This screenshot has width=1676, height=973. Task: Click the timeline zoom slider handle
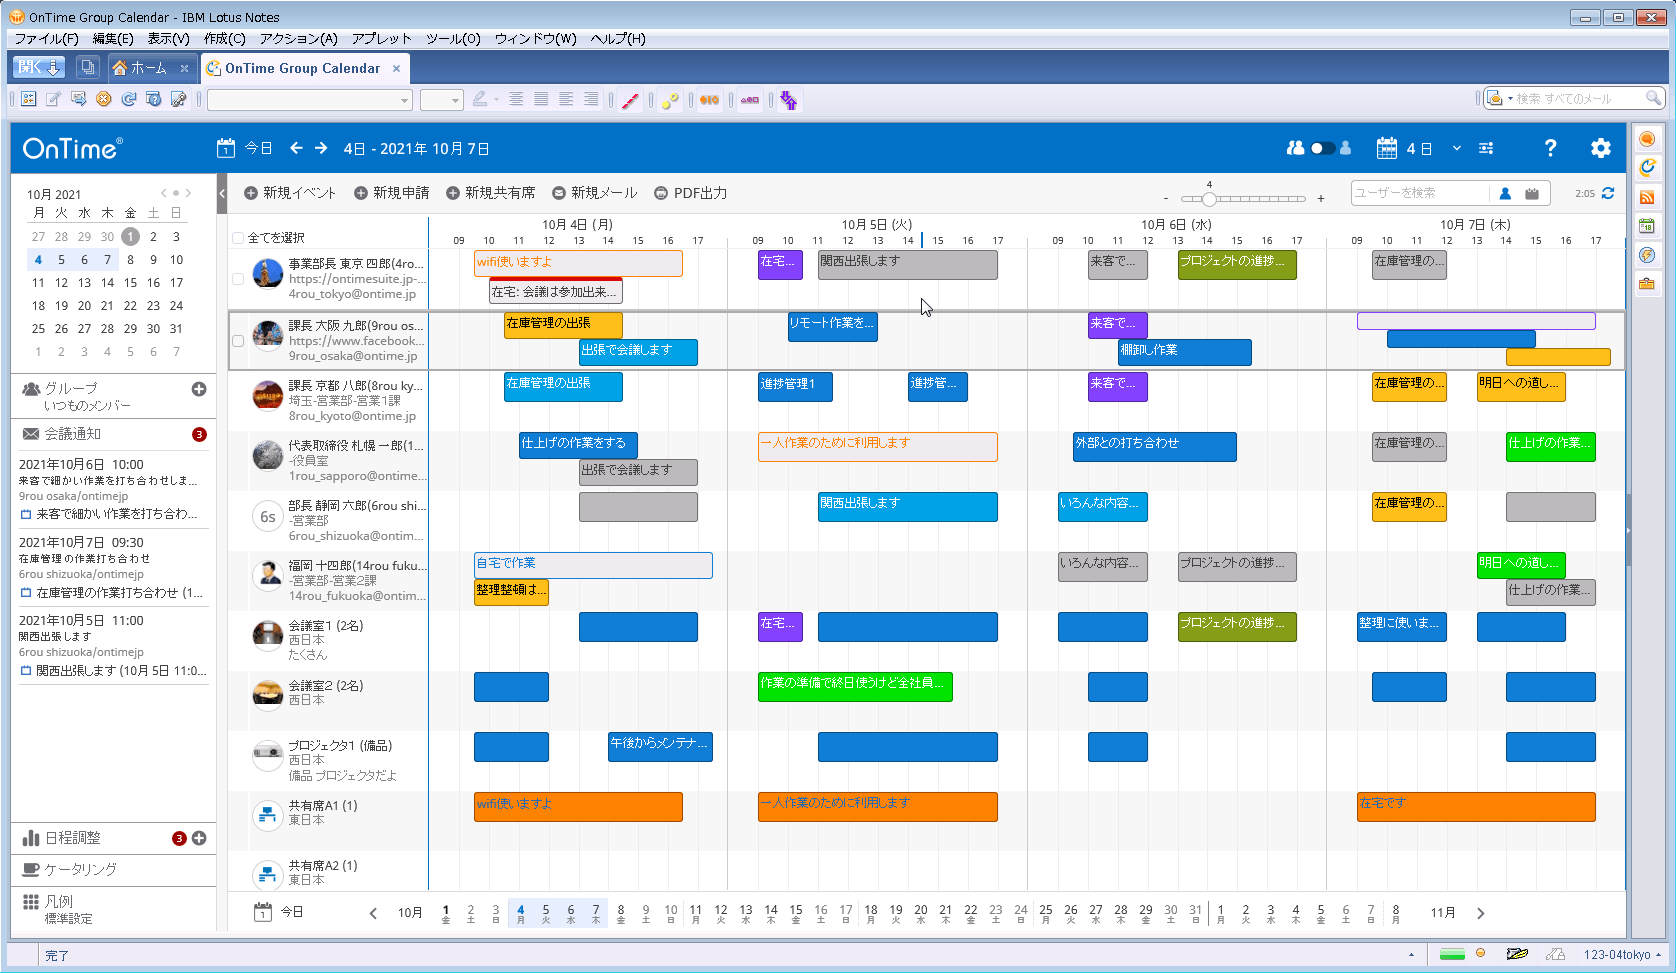click(x=1209, y=198)
